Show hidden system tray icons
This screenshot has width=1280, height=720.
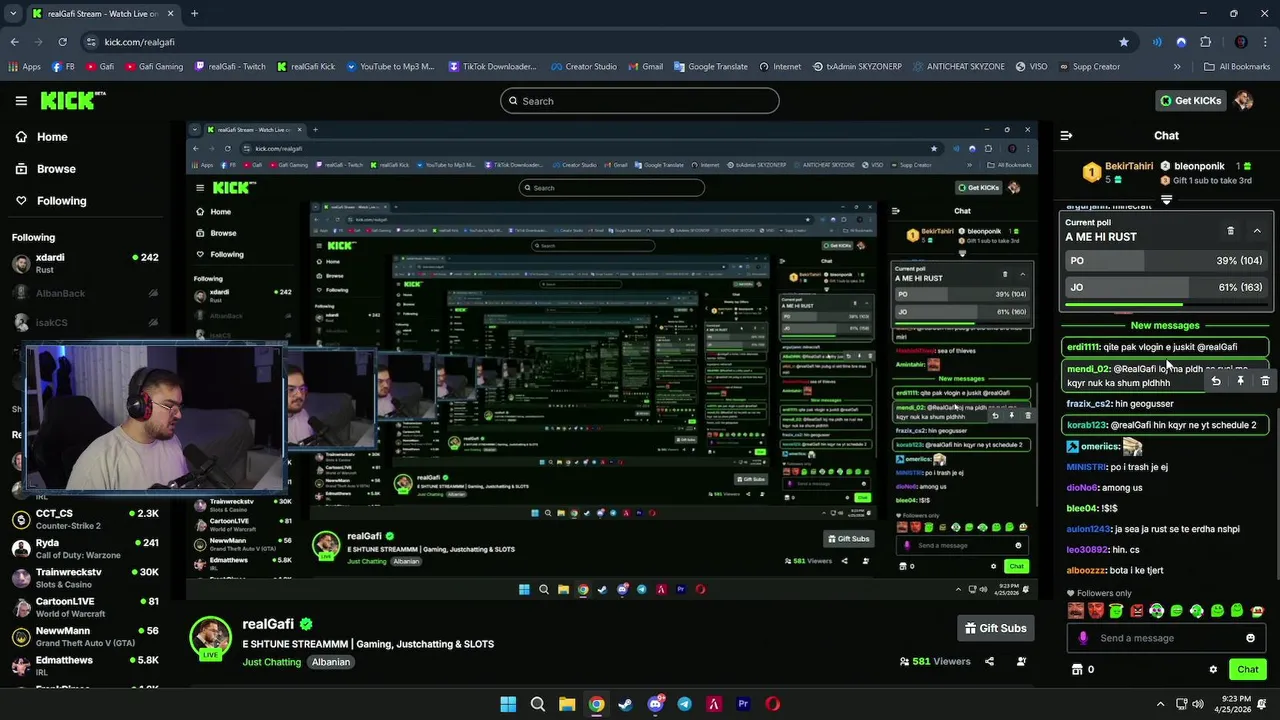[1160, 704]
